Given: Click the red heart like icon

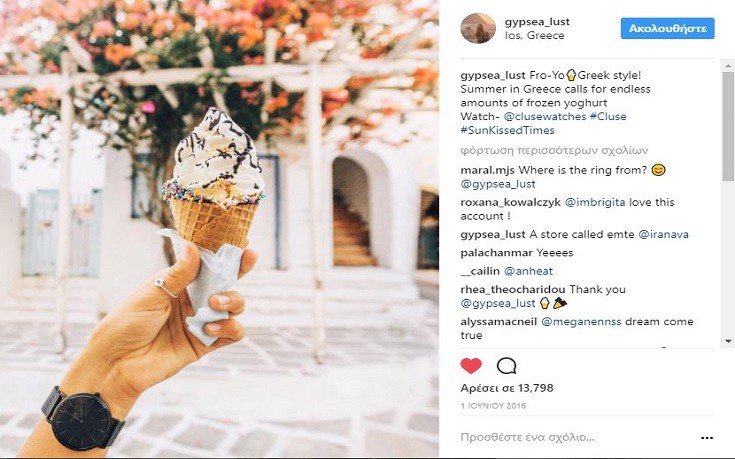Looking at the screenshot, I should [x=471, y=366].
